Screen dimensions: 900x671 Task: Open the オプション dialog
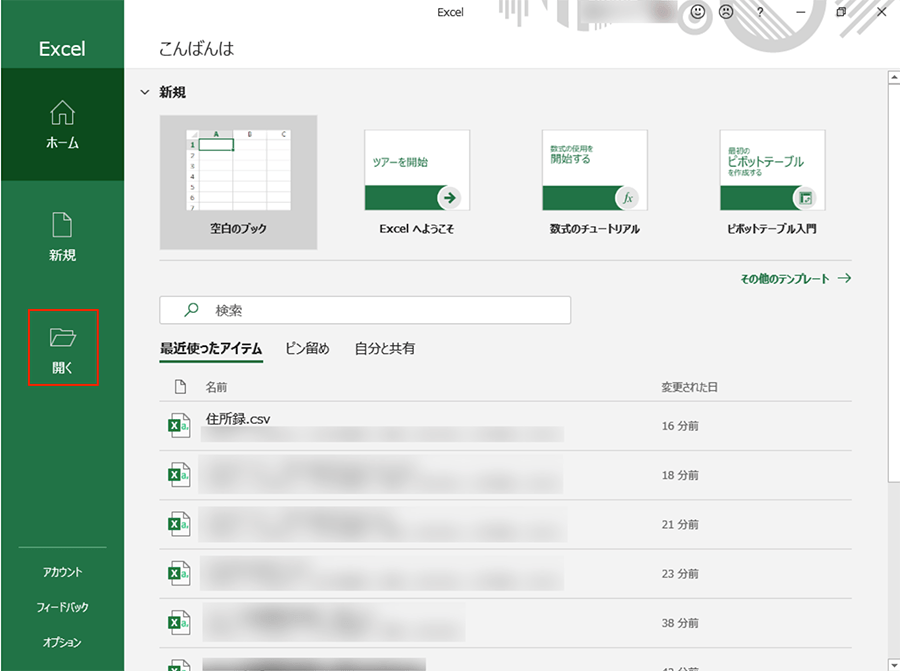[62, 642]
